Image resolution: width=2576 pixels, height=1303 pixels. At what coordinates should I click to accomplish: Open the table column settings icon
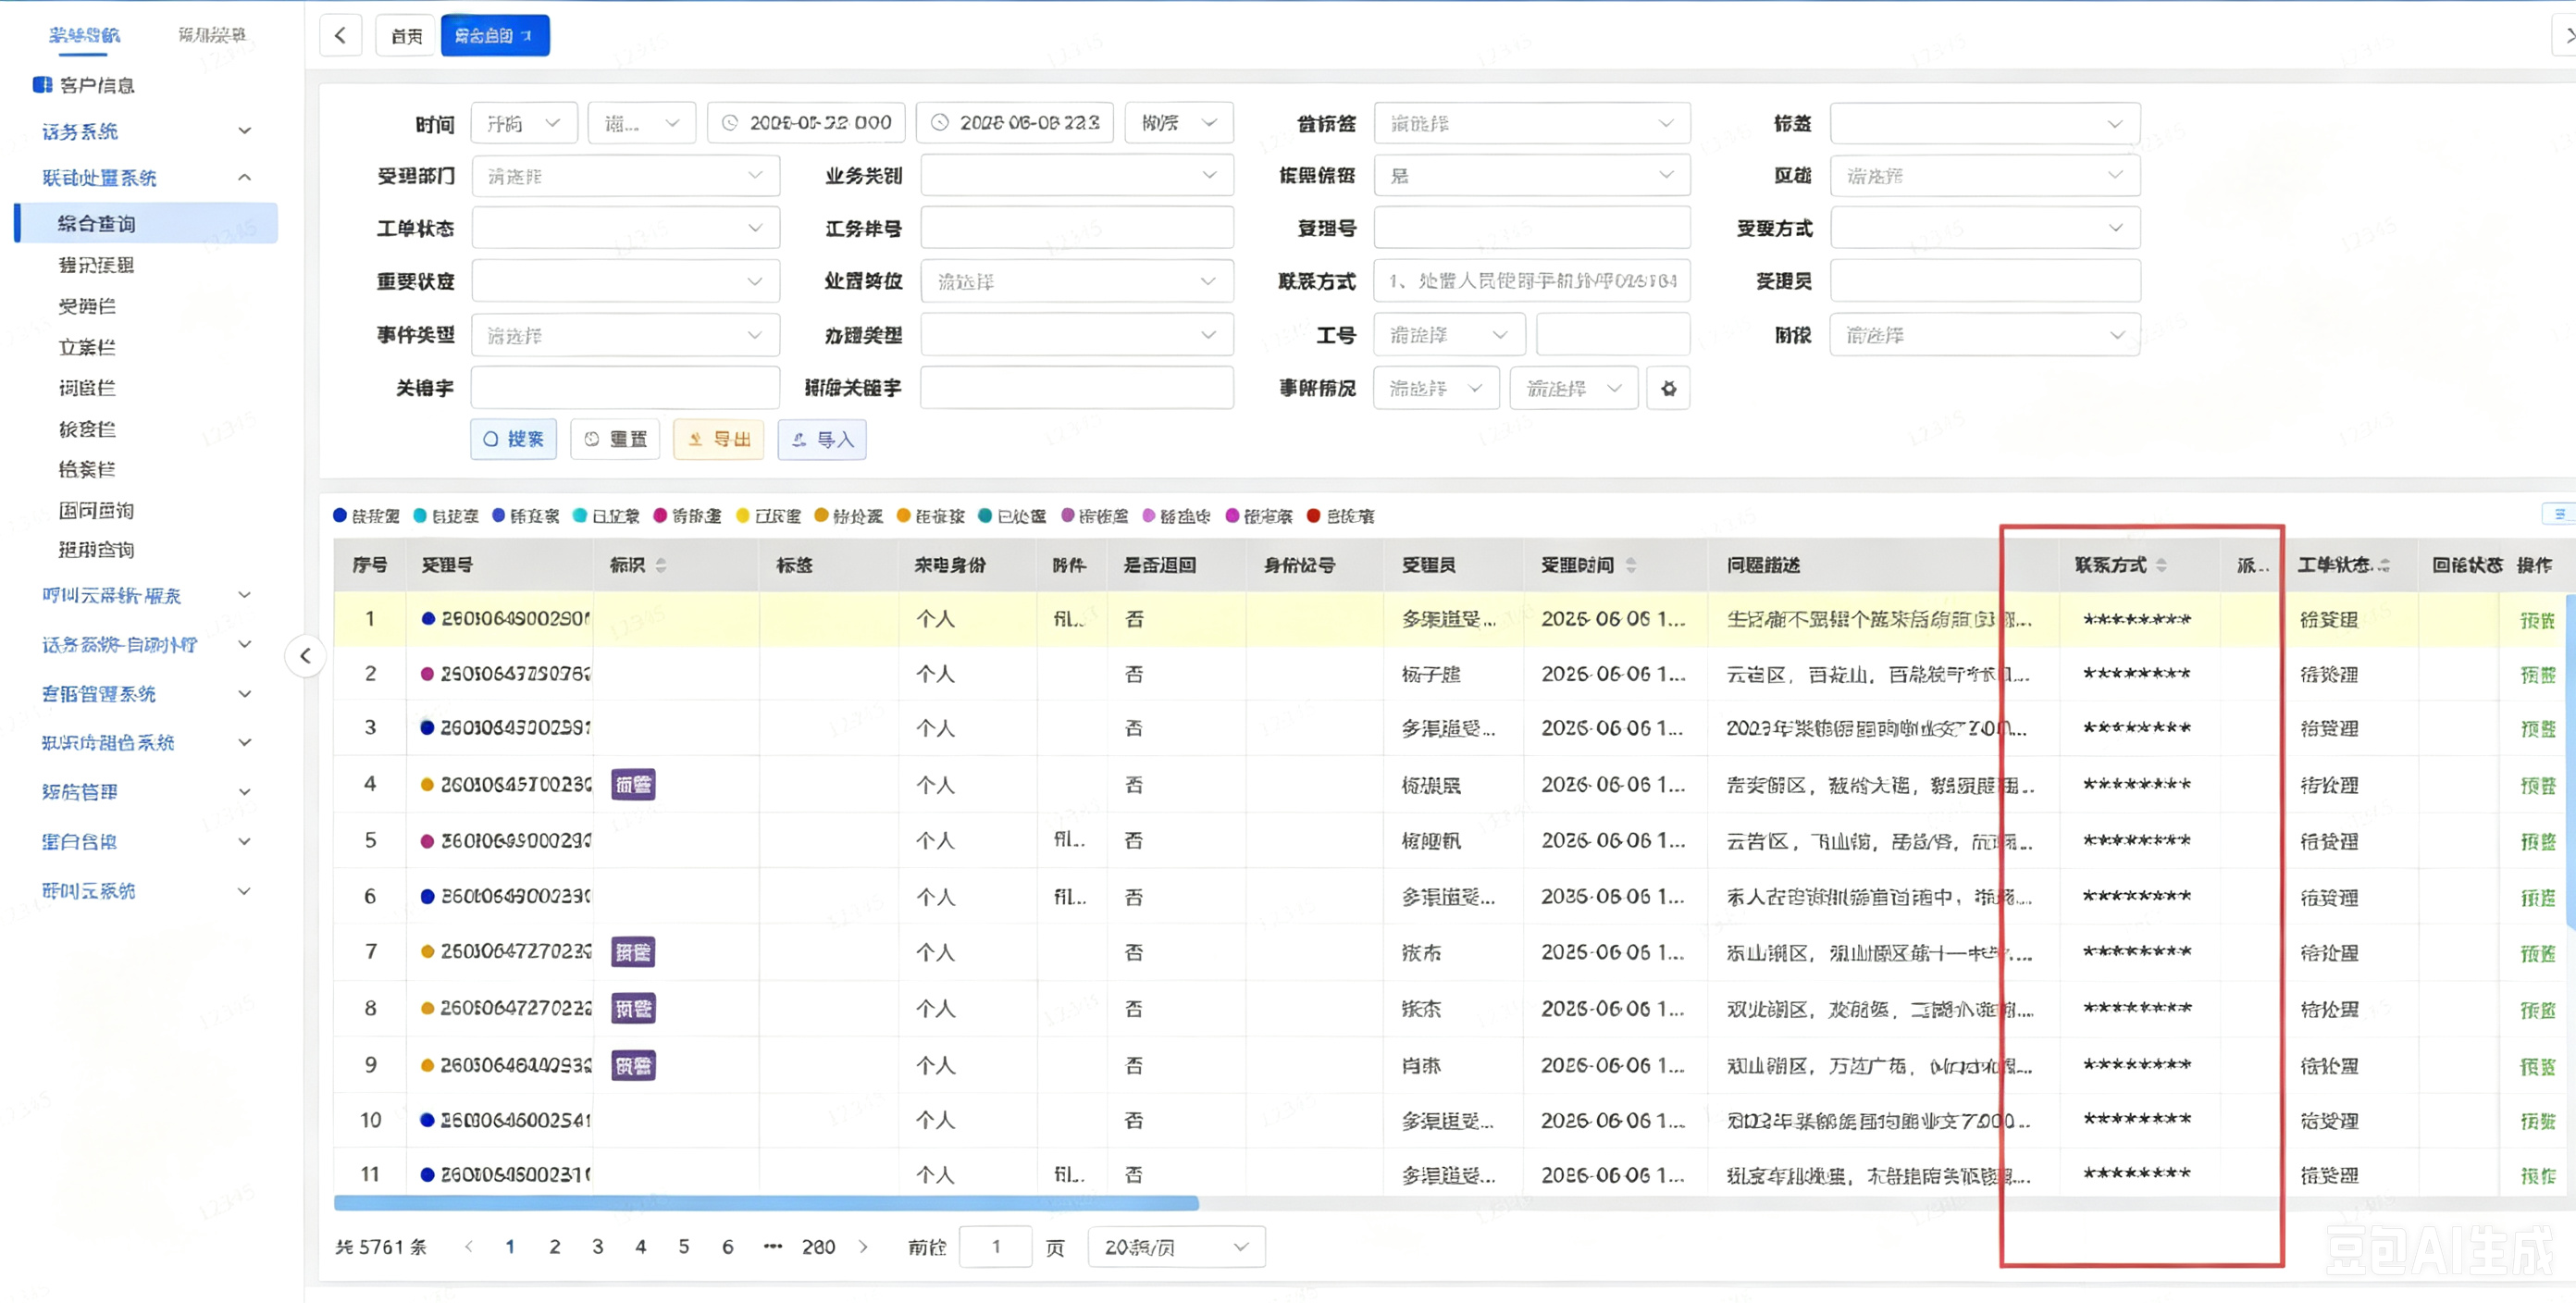coord(2559,514)
